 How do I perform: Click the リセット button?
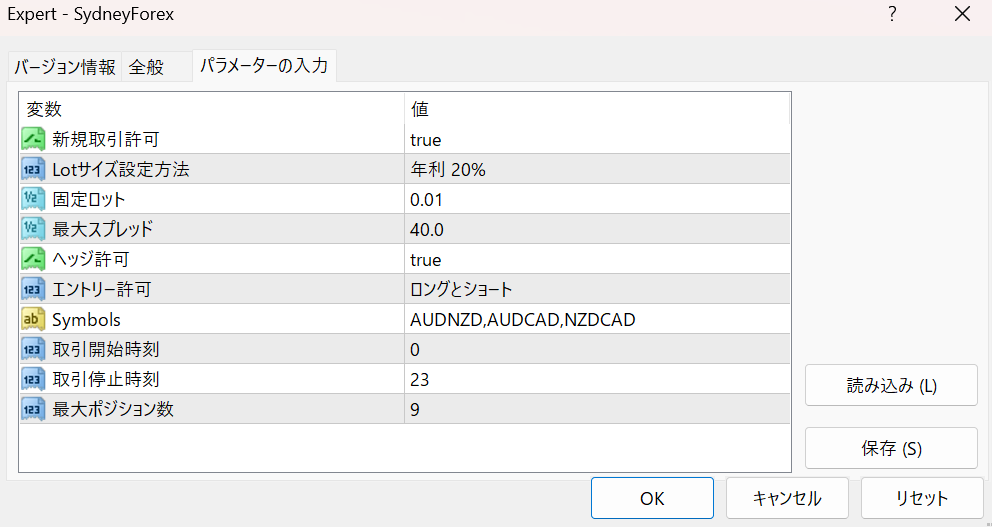pyautogui.click(x=922, y=498)
